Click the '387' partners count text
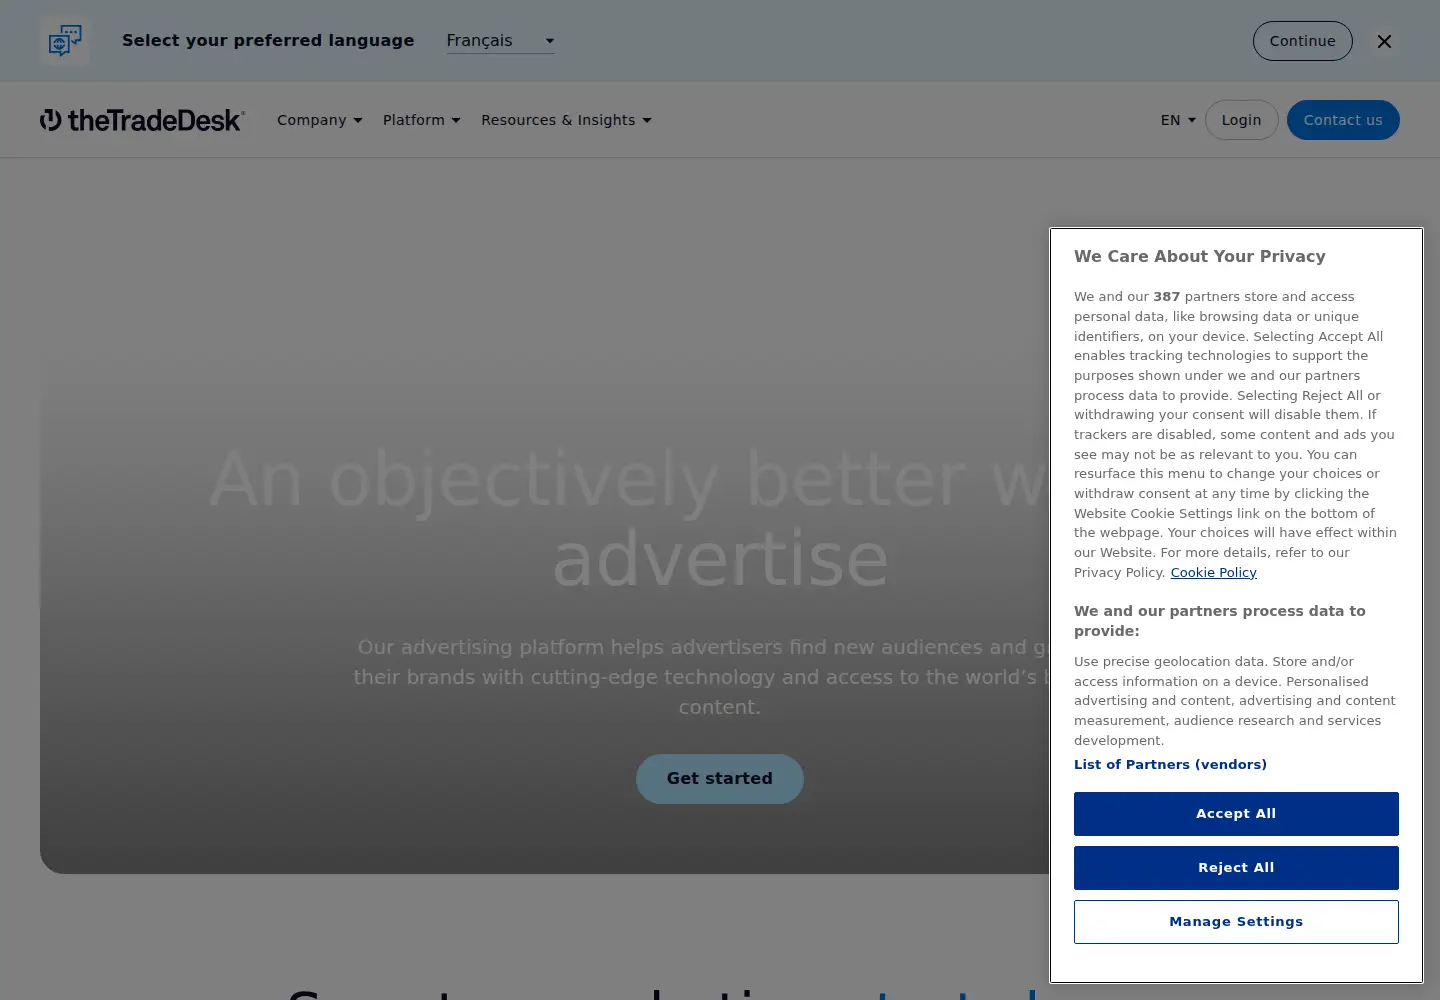The image size is (1440, 1000). [x=1166, y=297]
